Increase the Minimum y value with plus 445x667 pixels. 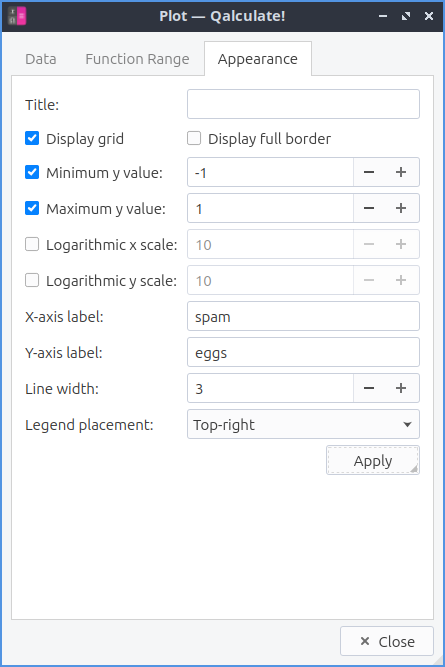point(401,172)
